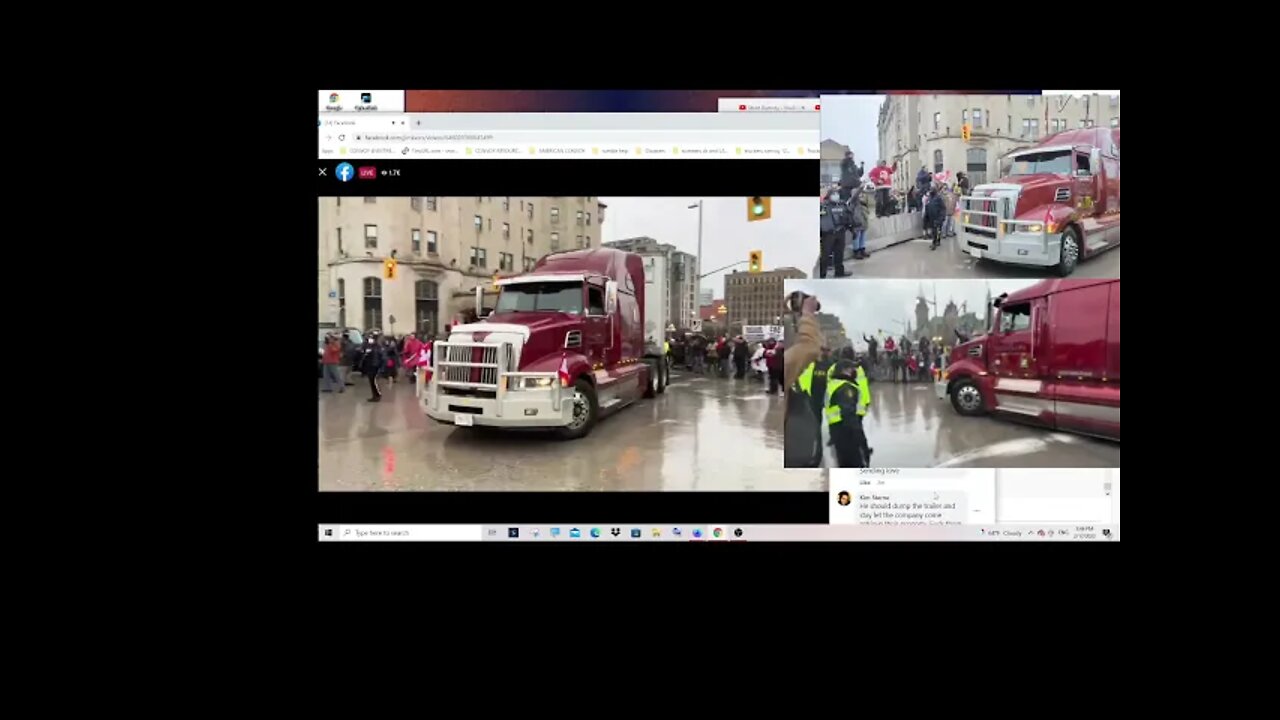This screenshot has width=1280, height=720.
Task: Open the commenter's name link
Action: 874,497
